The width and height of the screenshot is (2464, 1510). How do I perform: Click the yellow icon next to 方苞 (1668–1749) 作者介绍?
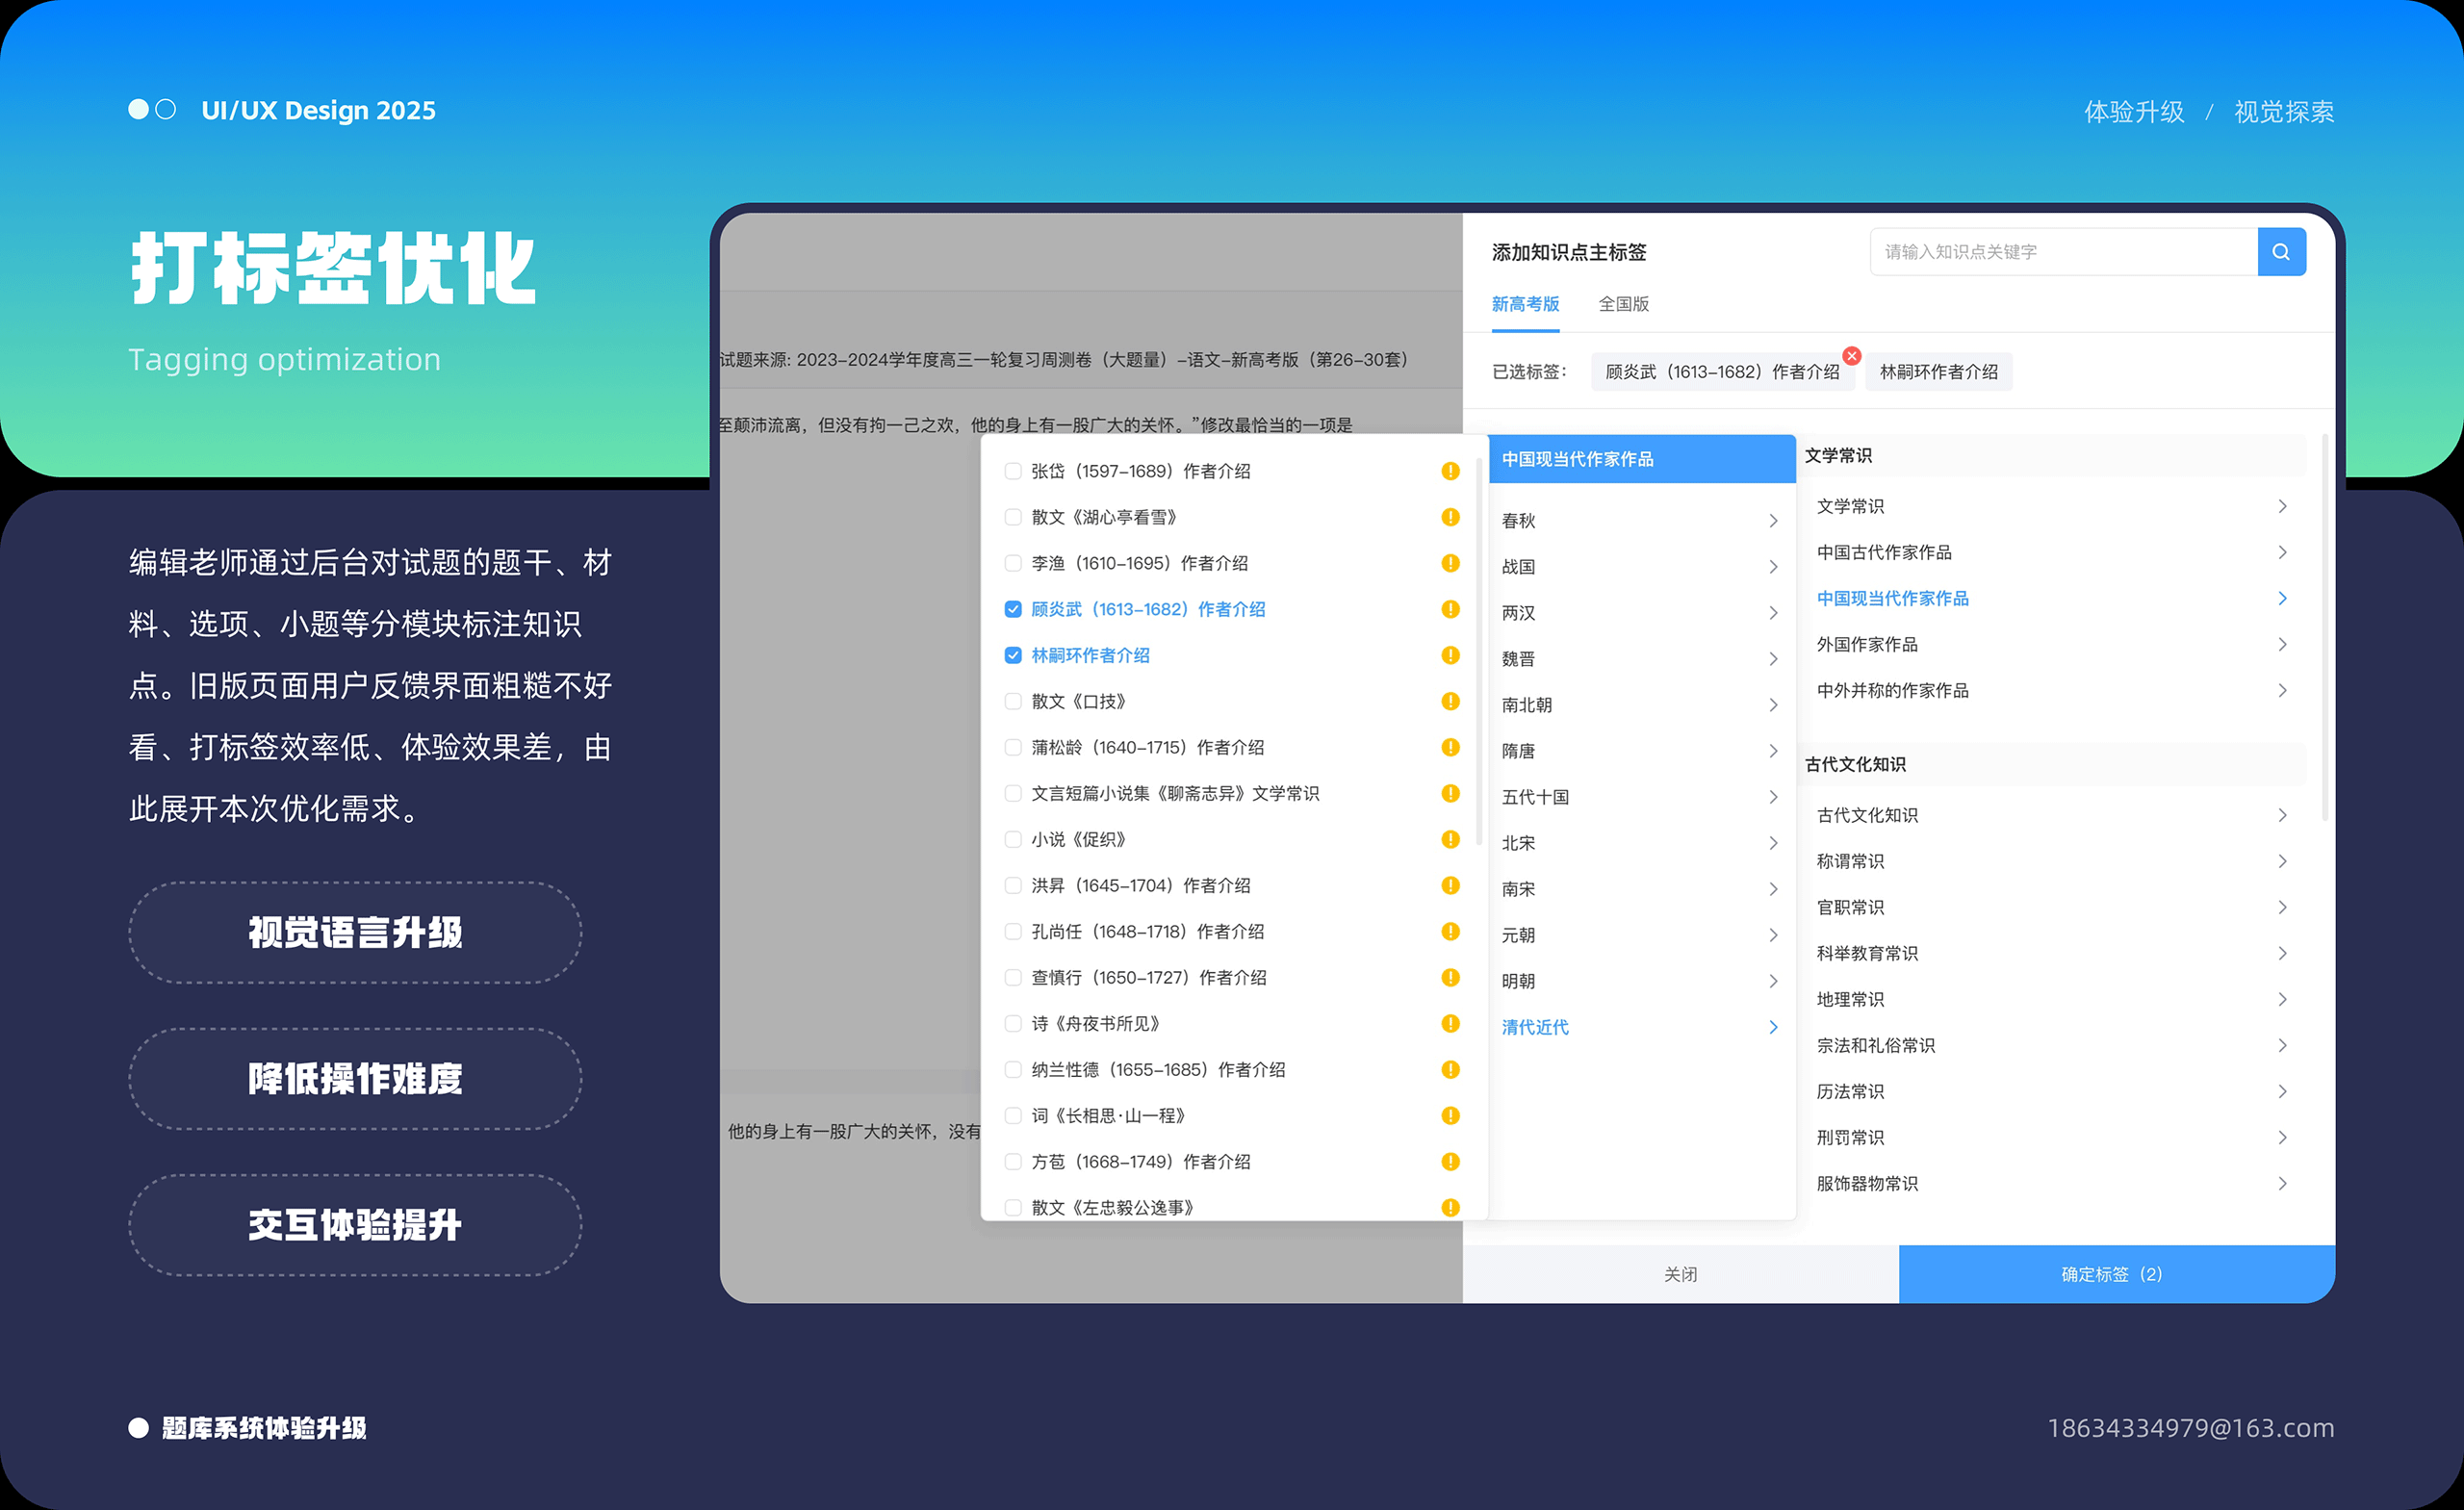1450,1161
